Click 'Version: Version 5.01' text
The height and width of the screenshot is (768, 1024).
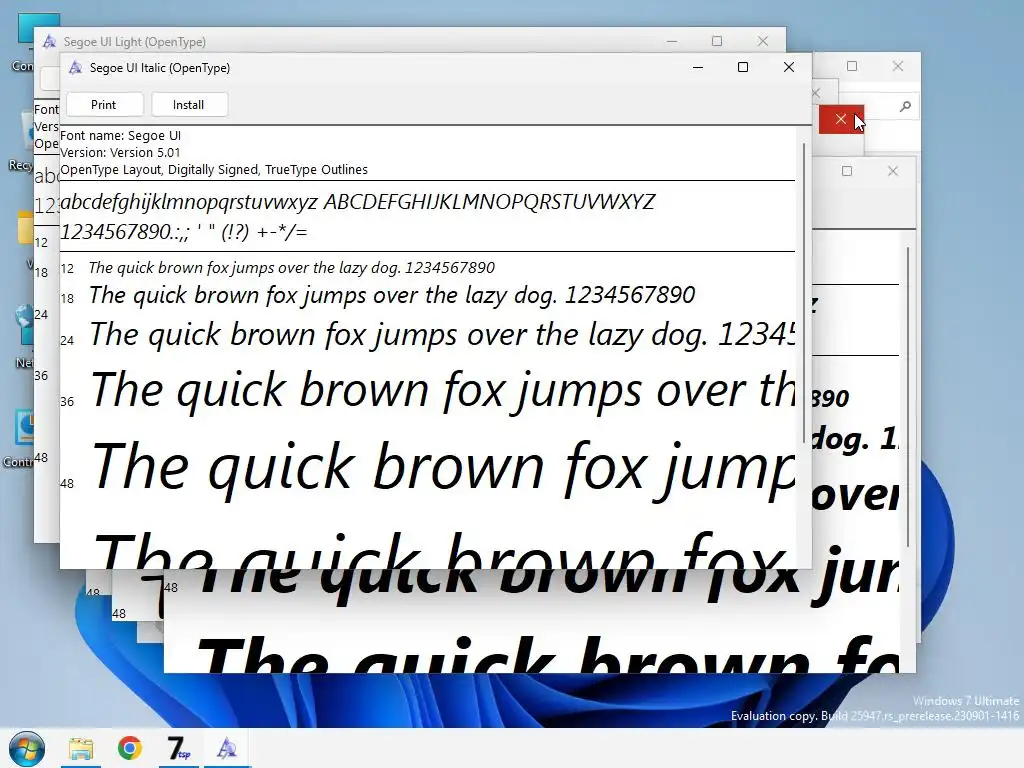120,153
